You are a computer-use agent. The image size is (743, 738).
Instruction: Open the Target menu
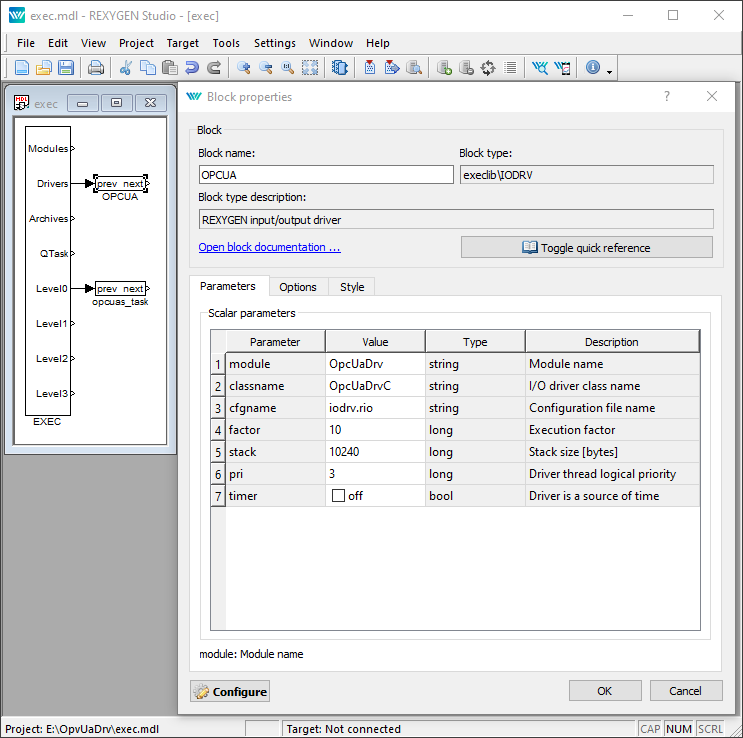(x=182, y=43)
